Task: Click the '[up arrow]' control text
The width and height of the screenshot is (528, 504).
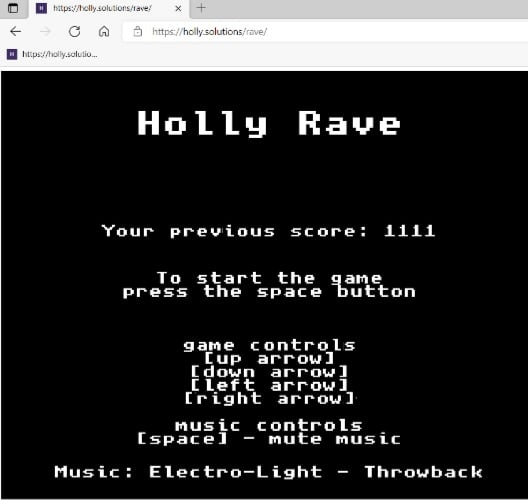Action: click(269, 359)
